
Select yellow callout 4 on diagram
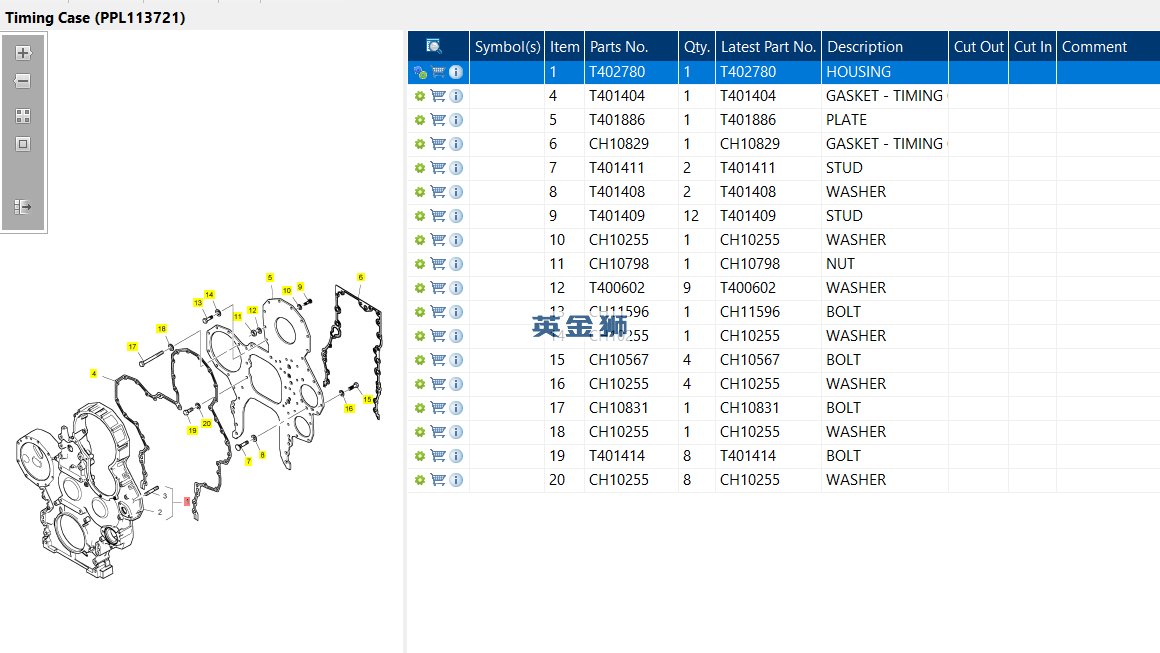click(x=93, y=373)
